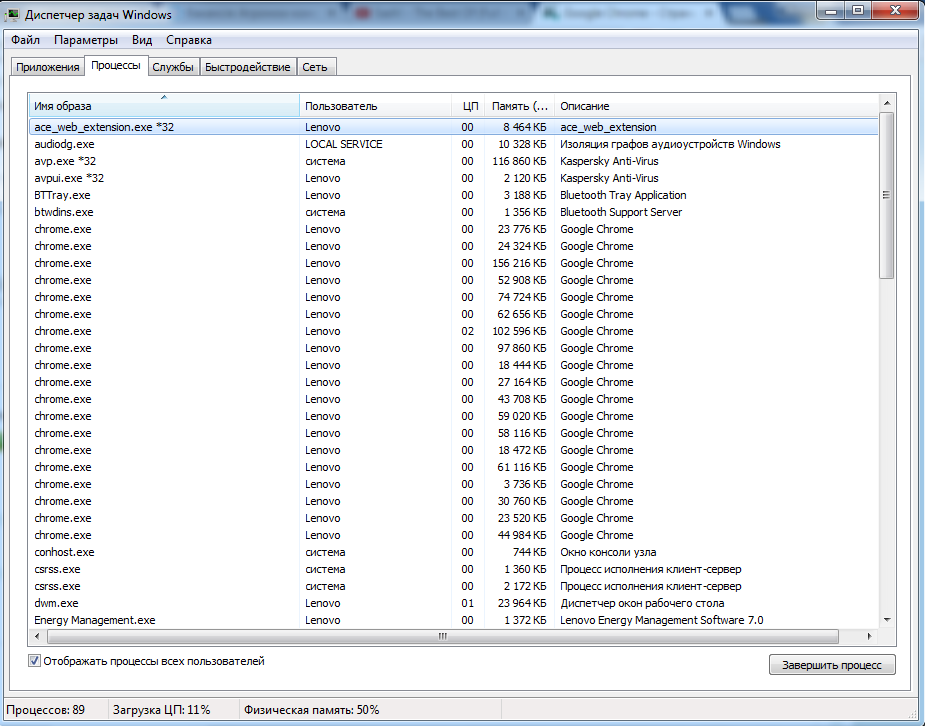
Task: Select the Процессы tab
Action: pos(116,65)
